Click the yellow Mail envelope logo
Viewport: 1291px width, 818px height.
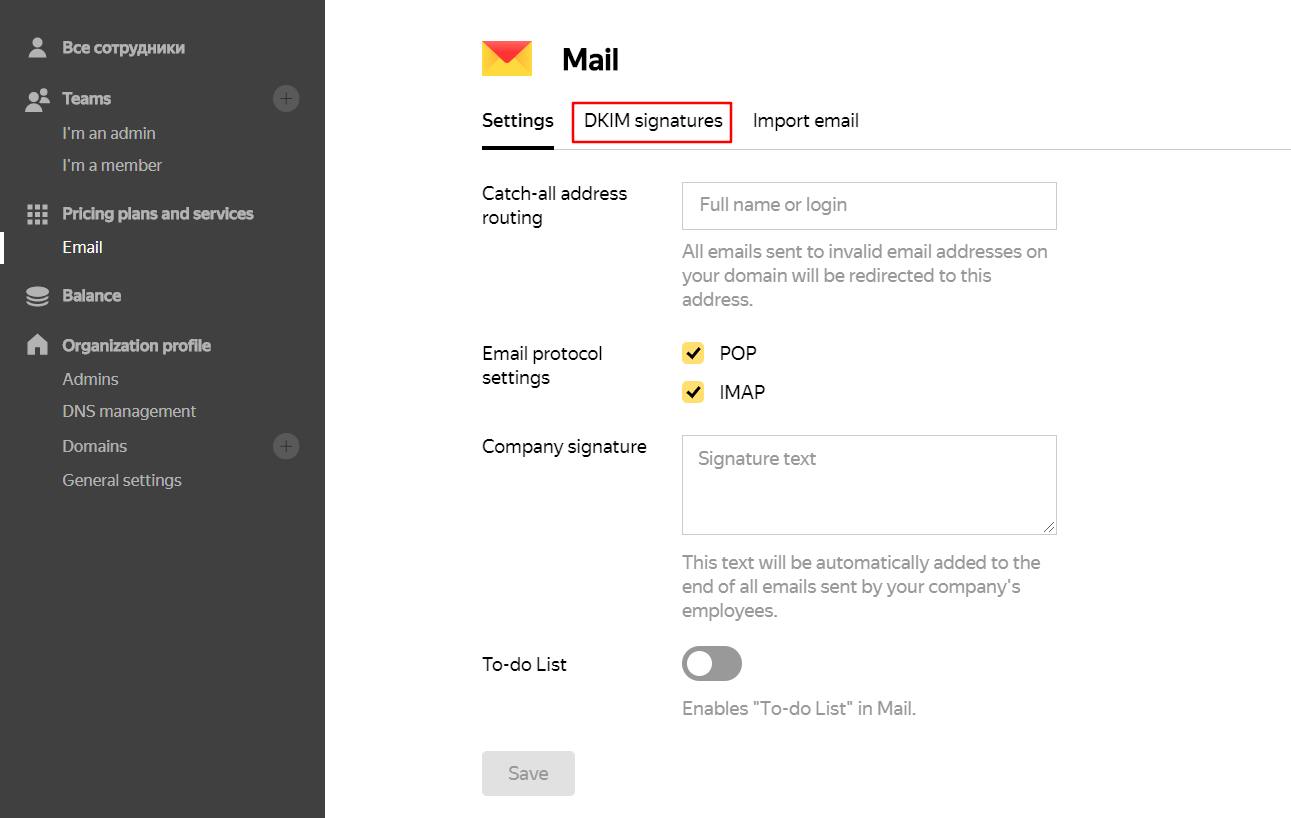tap(507, 59)
